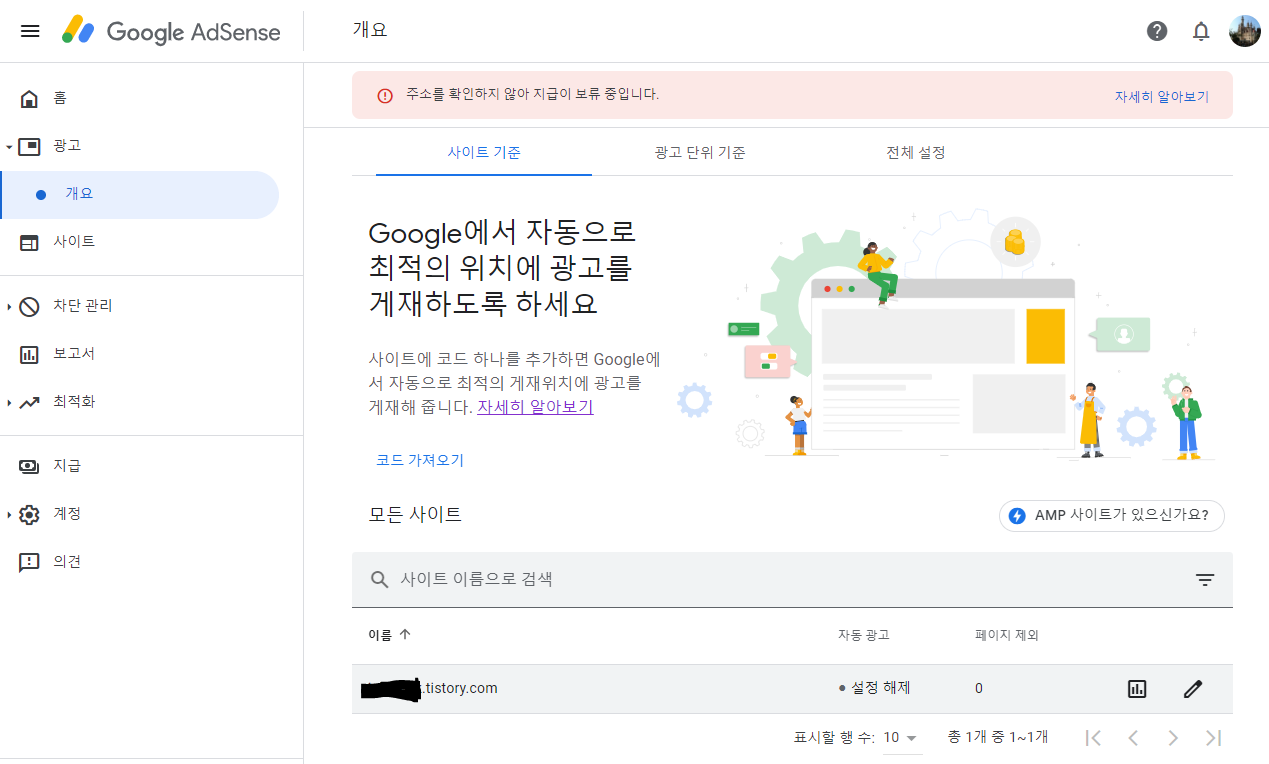The width and height of the screenshot is (1269, 764).
Task: Open 의견 in the sidebar
Action: (67, 562)
